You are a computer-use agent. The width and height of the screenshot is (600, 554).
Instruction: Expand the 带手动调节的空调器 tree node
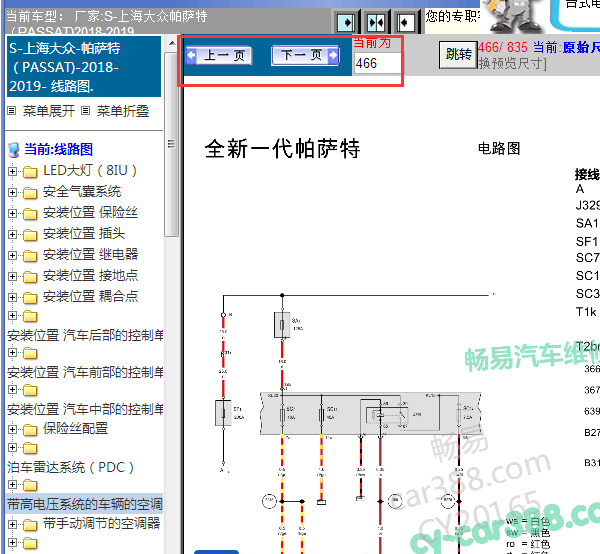[12, 524]
